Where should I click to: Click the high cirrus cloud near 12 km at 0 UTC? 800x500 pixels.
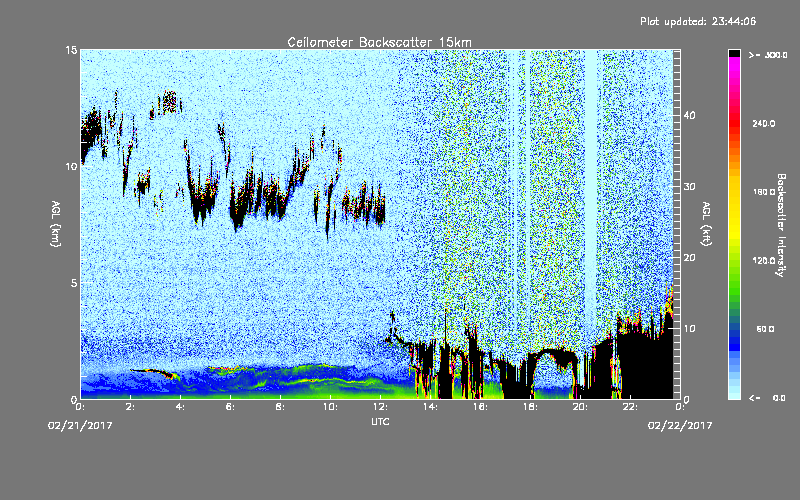92,130
